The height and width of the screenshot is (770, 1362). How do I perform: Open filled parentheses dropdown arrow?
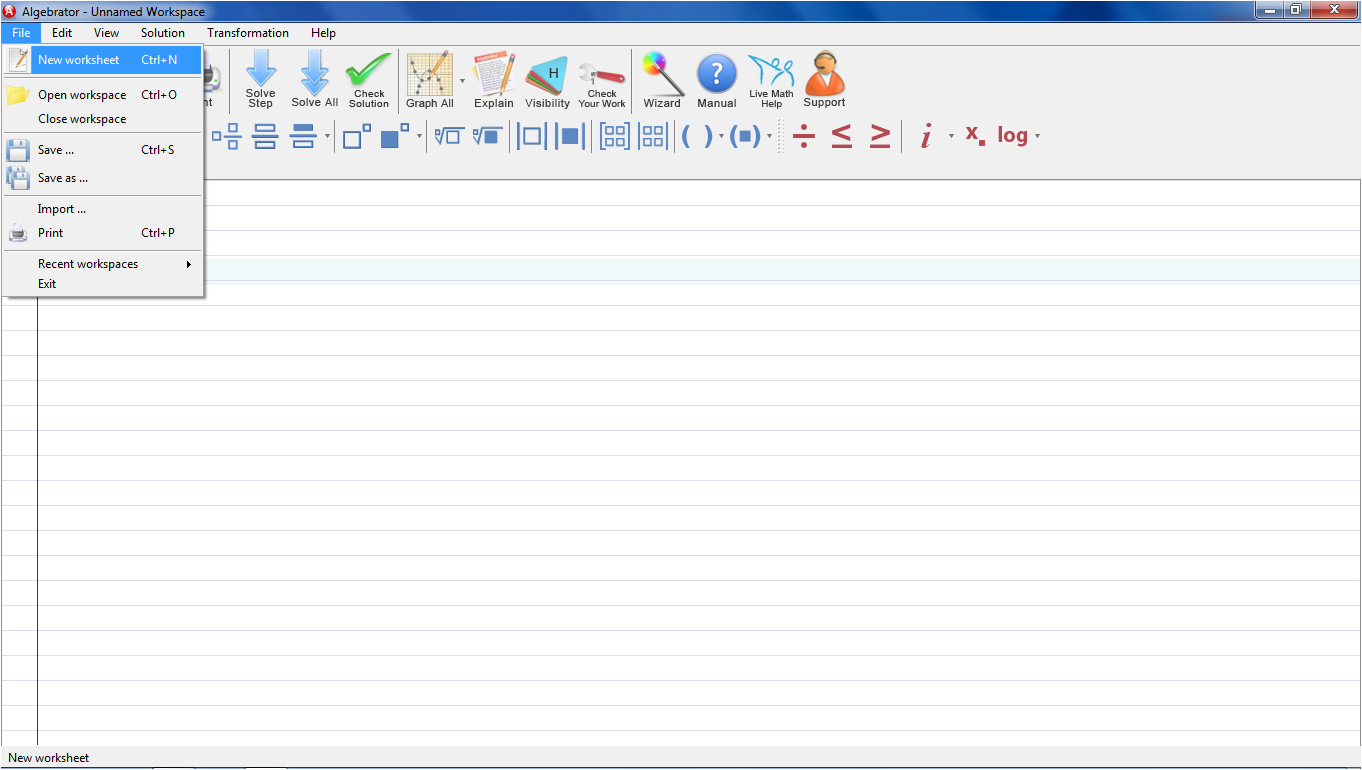click(x=769, y=136)
